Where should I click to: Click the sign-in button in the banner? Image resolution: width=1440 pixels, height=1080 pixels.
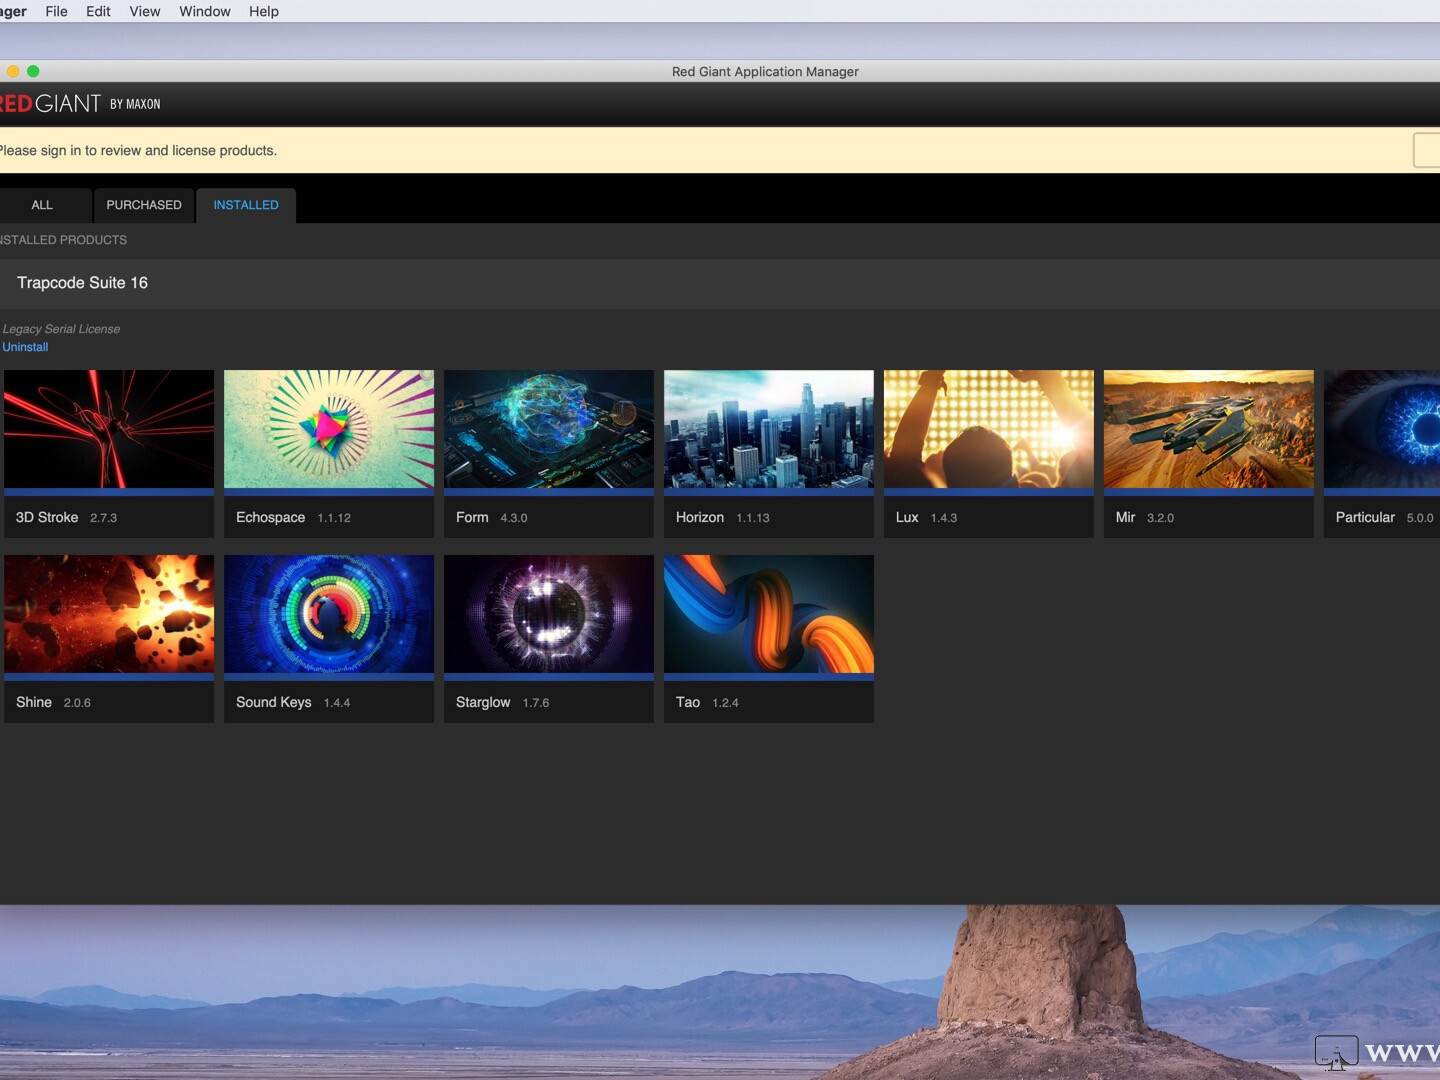tap(1428, 150)
